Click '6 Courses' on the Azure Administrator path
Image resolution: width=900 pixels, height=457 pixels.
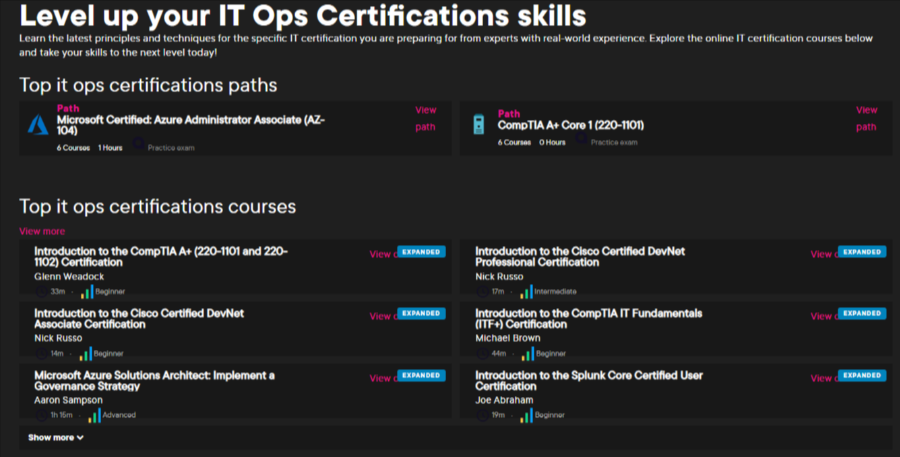(x=73, y=148)
